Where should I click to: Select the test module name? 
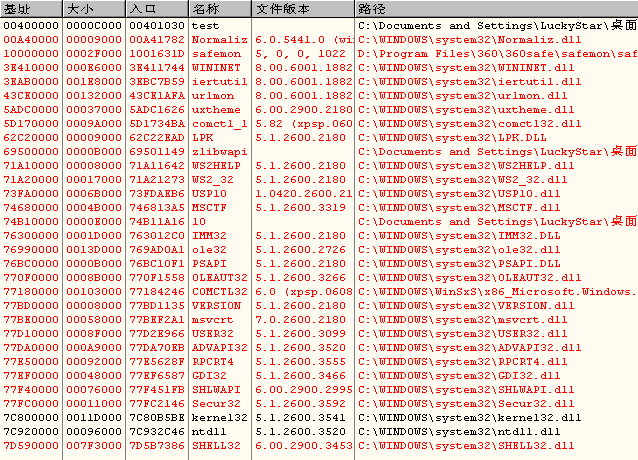tap(205, 26)
